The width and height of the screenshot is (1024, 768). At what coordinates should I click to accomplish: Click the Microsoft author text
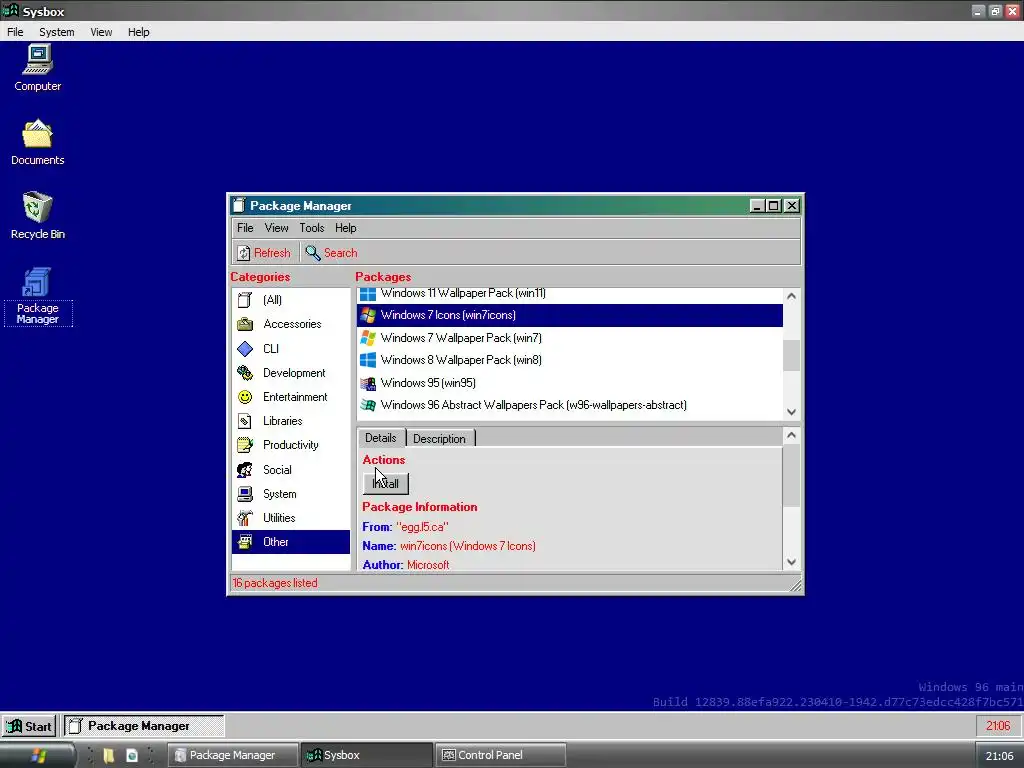point(428,565)
